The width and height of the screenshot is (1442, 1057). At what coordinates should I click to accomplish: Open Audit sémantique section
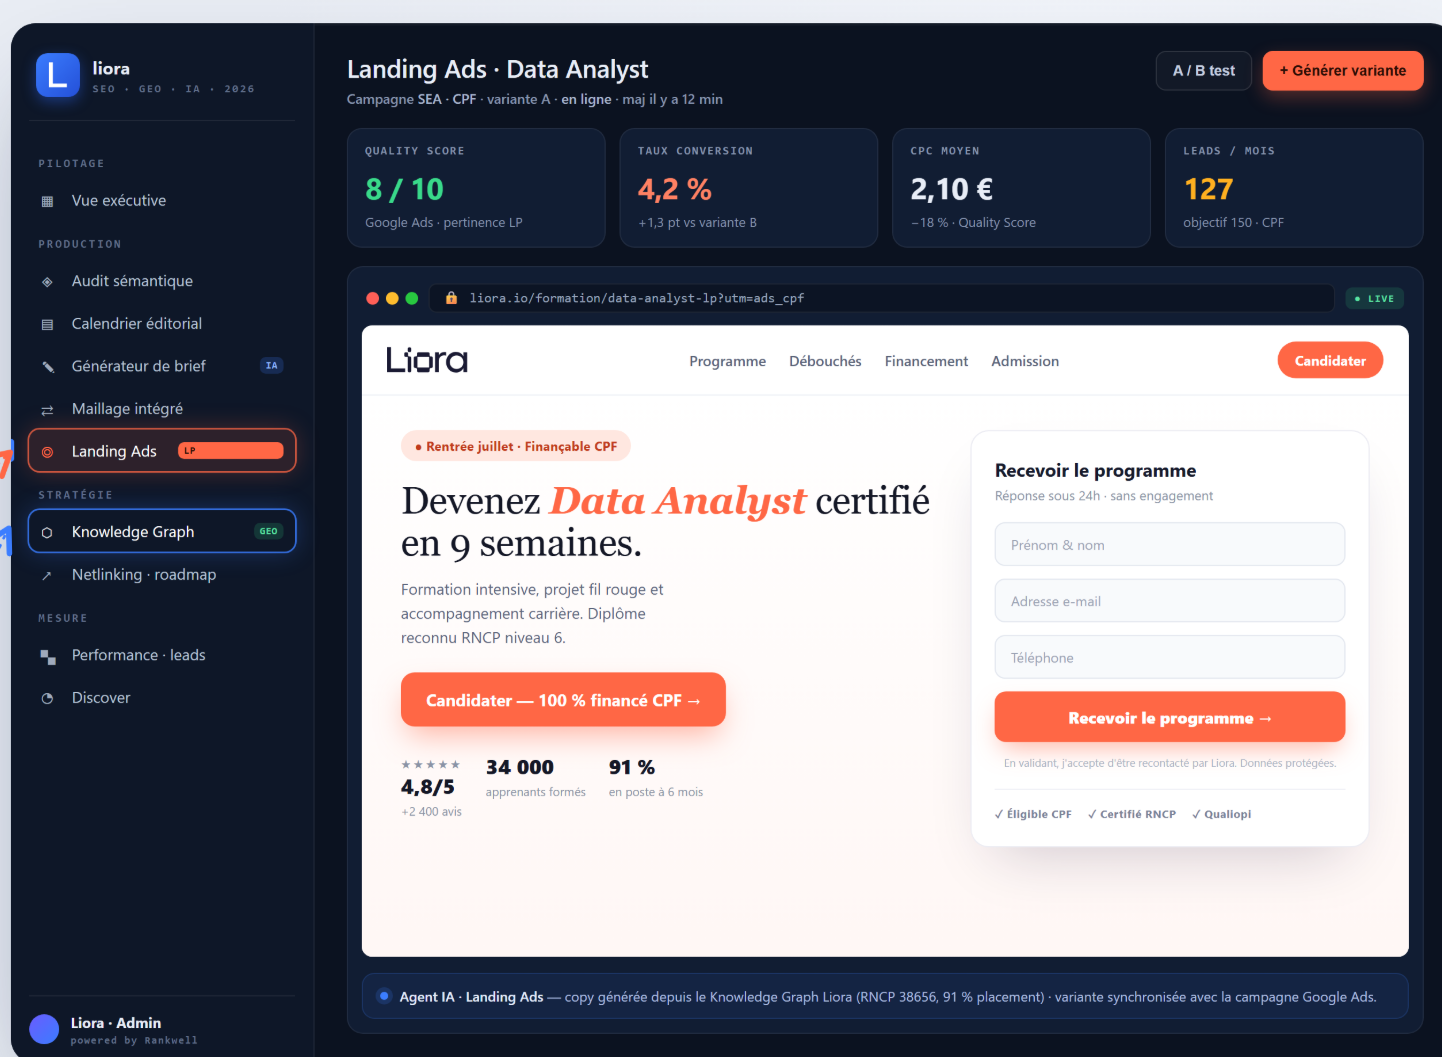click(162, 282)
